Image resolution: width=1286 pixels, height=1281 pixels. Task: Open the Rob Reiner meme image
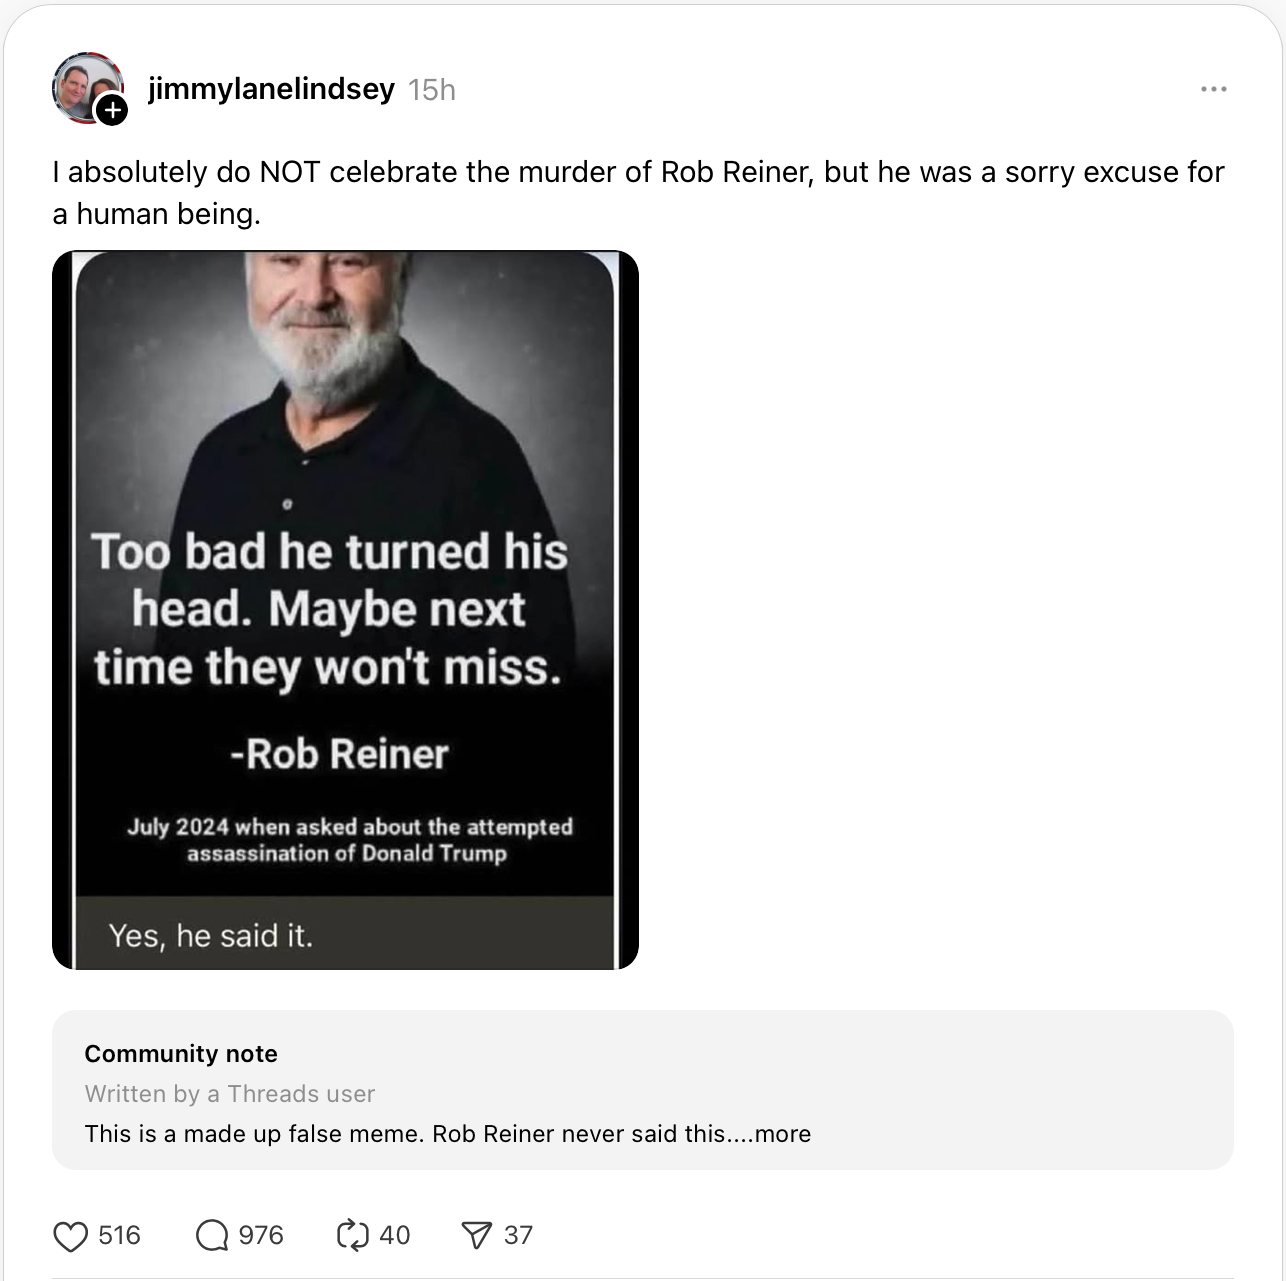click(345, 610)
